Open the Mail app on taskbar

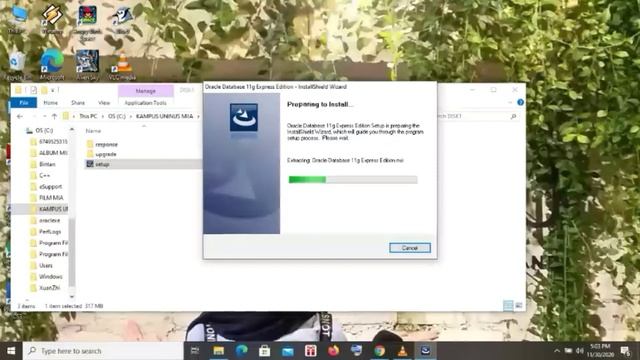pyautogui.click(x=288, y=351)
